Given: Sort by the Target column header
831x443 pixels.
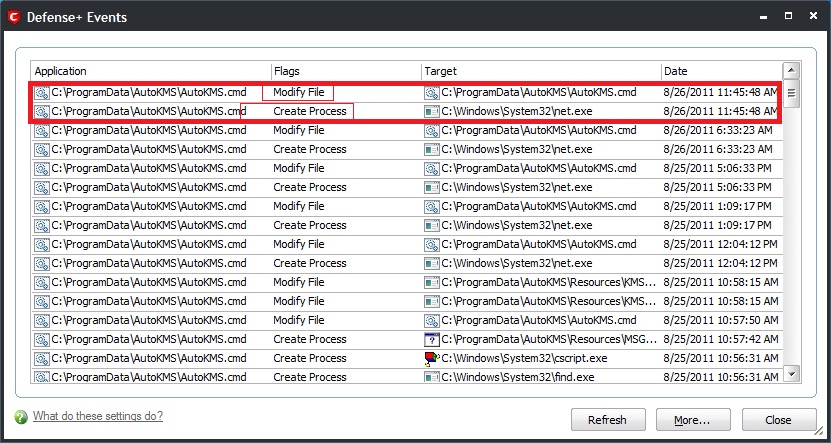Looking at the screenshot, I should pyautogui.click(x=541, y=71).
